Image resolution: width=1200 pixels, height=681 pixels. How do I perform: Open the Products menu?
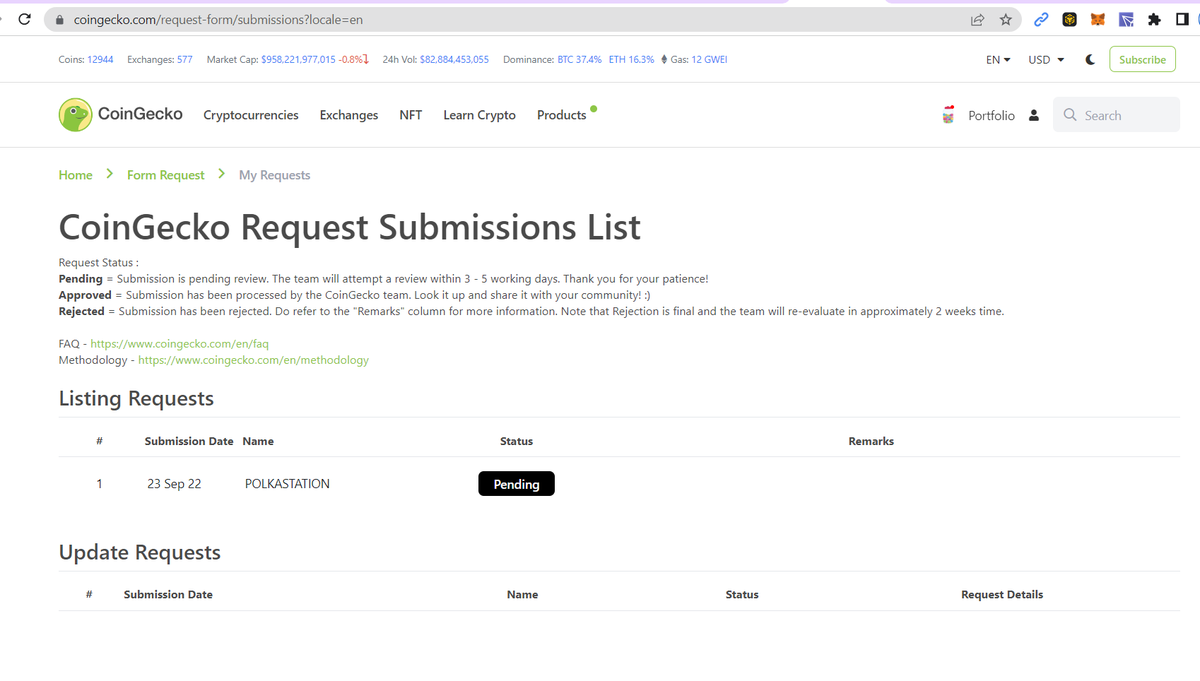(x=562, y=115)
